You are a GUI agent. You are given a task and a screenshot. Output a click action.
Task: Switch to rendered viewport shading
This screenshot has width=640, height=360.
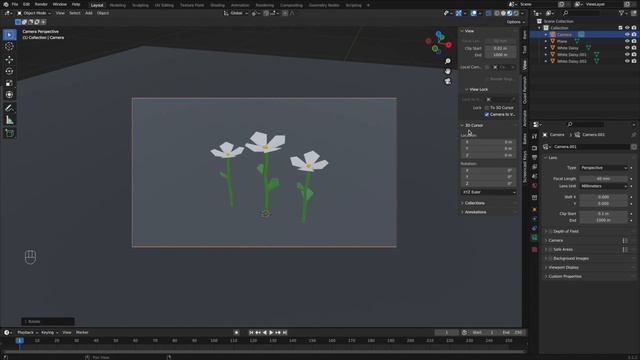point(516,13)
